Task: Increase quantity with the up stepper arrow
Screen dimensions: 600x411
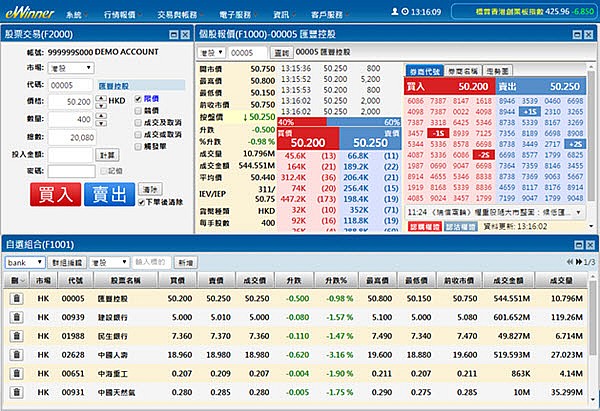Action: [101, 116]
